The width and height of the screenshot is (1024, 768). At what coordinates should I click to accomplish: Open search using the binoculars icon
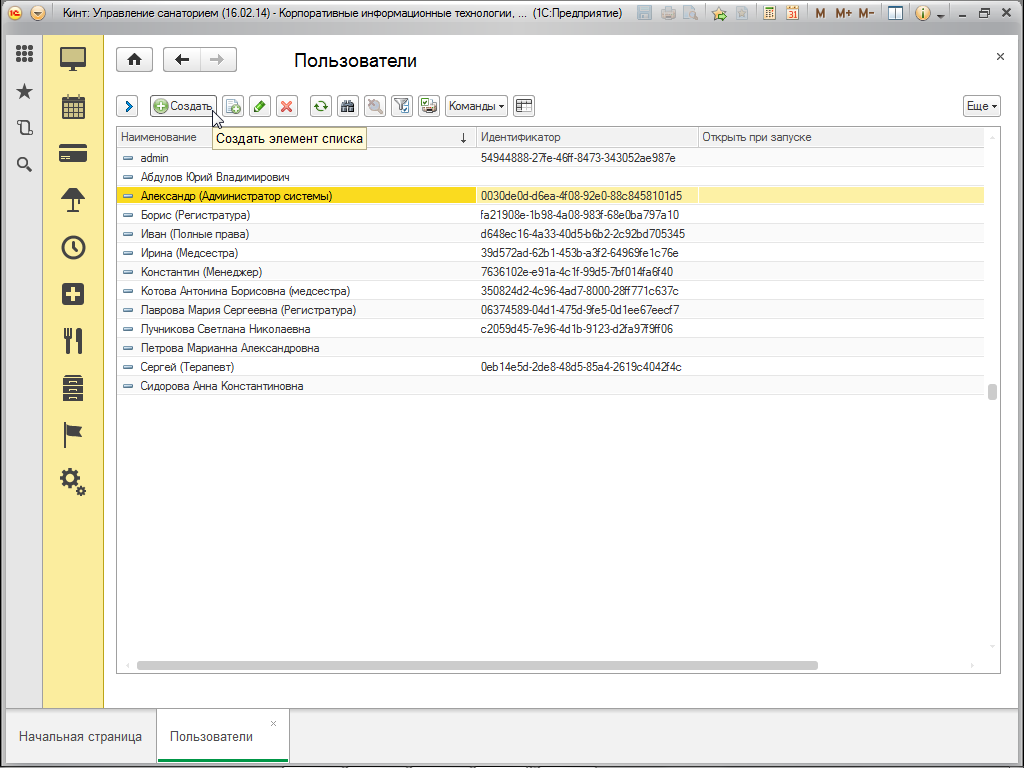click(x=348, y=106)
